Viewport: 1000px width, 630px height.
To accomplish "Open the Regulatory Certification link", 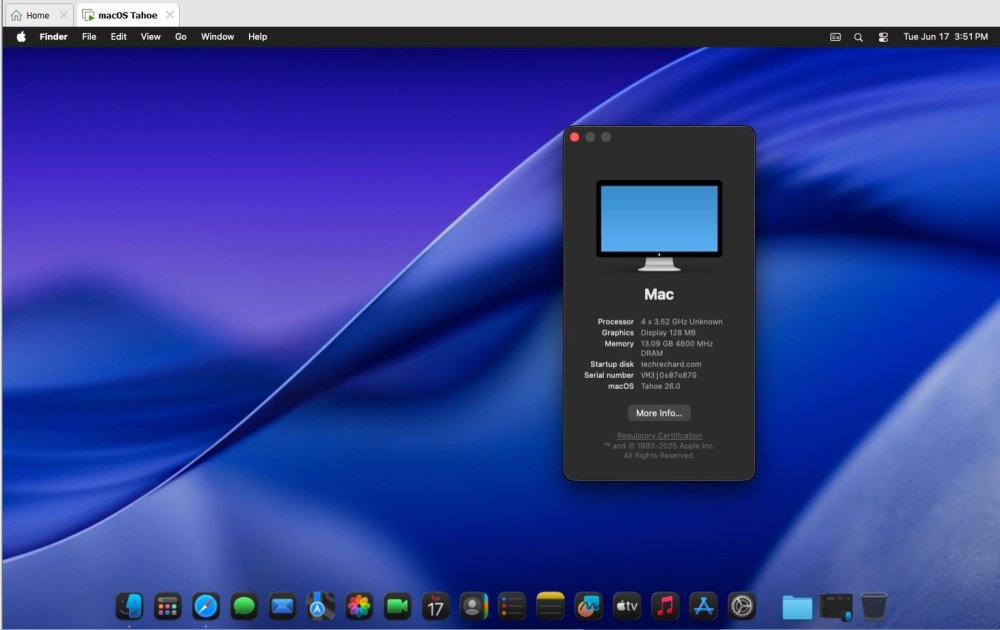I will pyautogui.click(x=659, y=436).
